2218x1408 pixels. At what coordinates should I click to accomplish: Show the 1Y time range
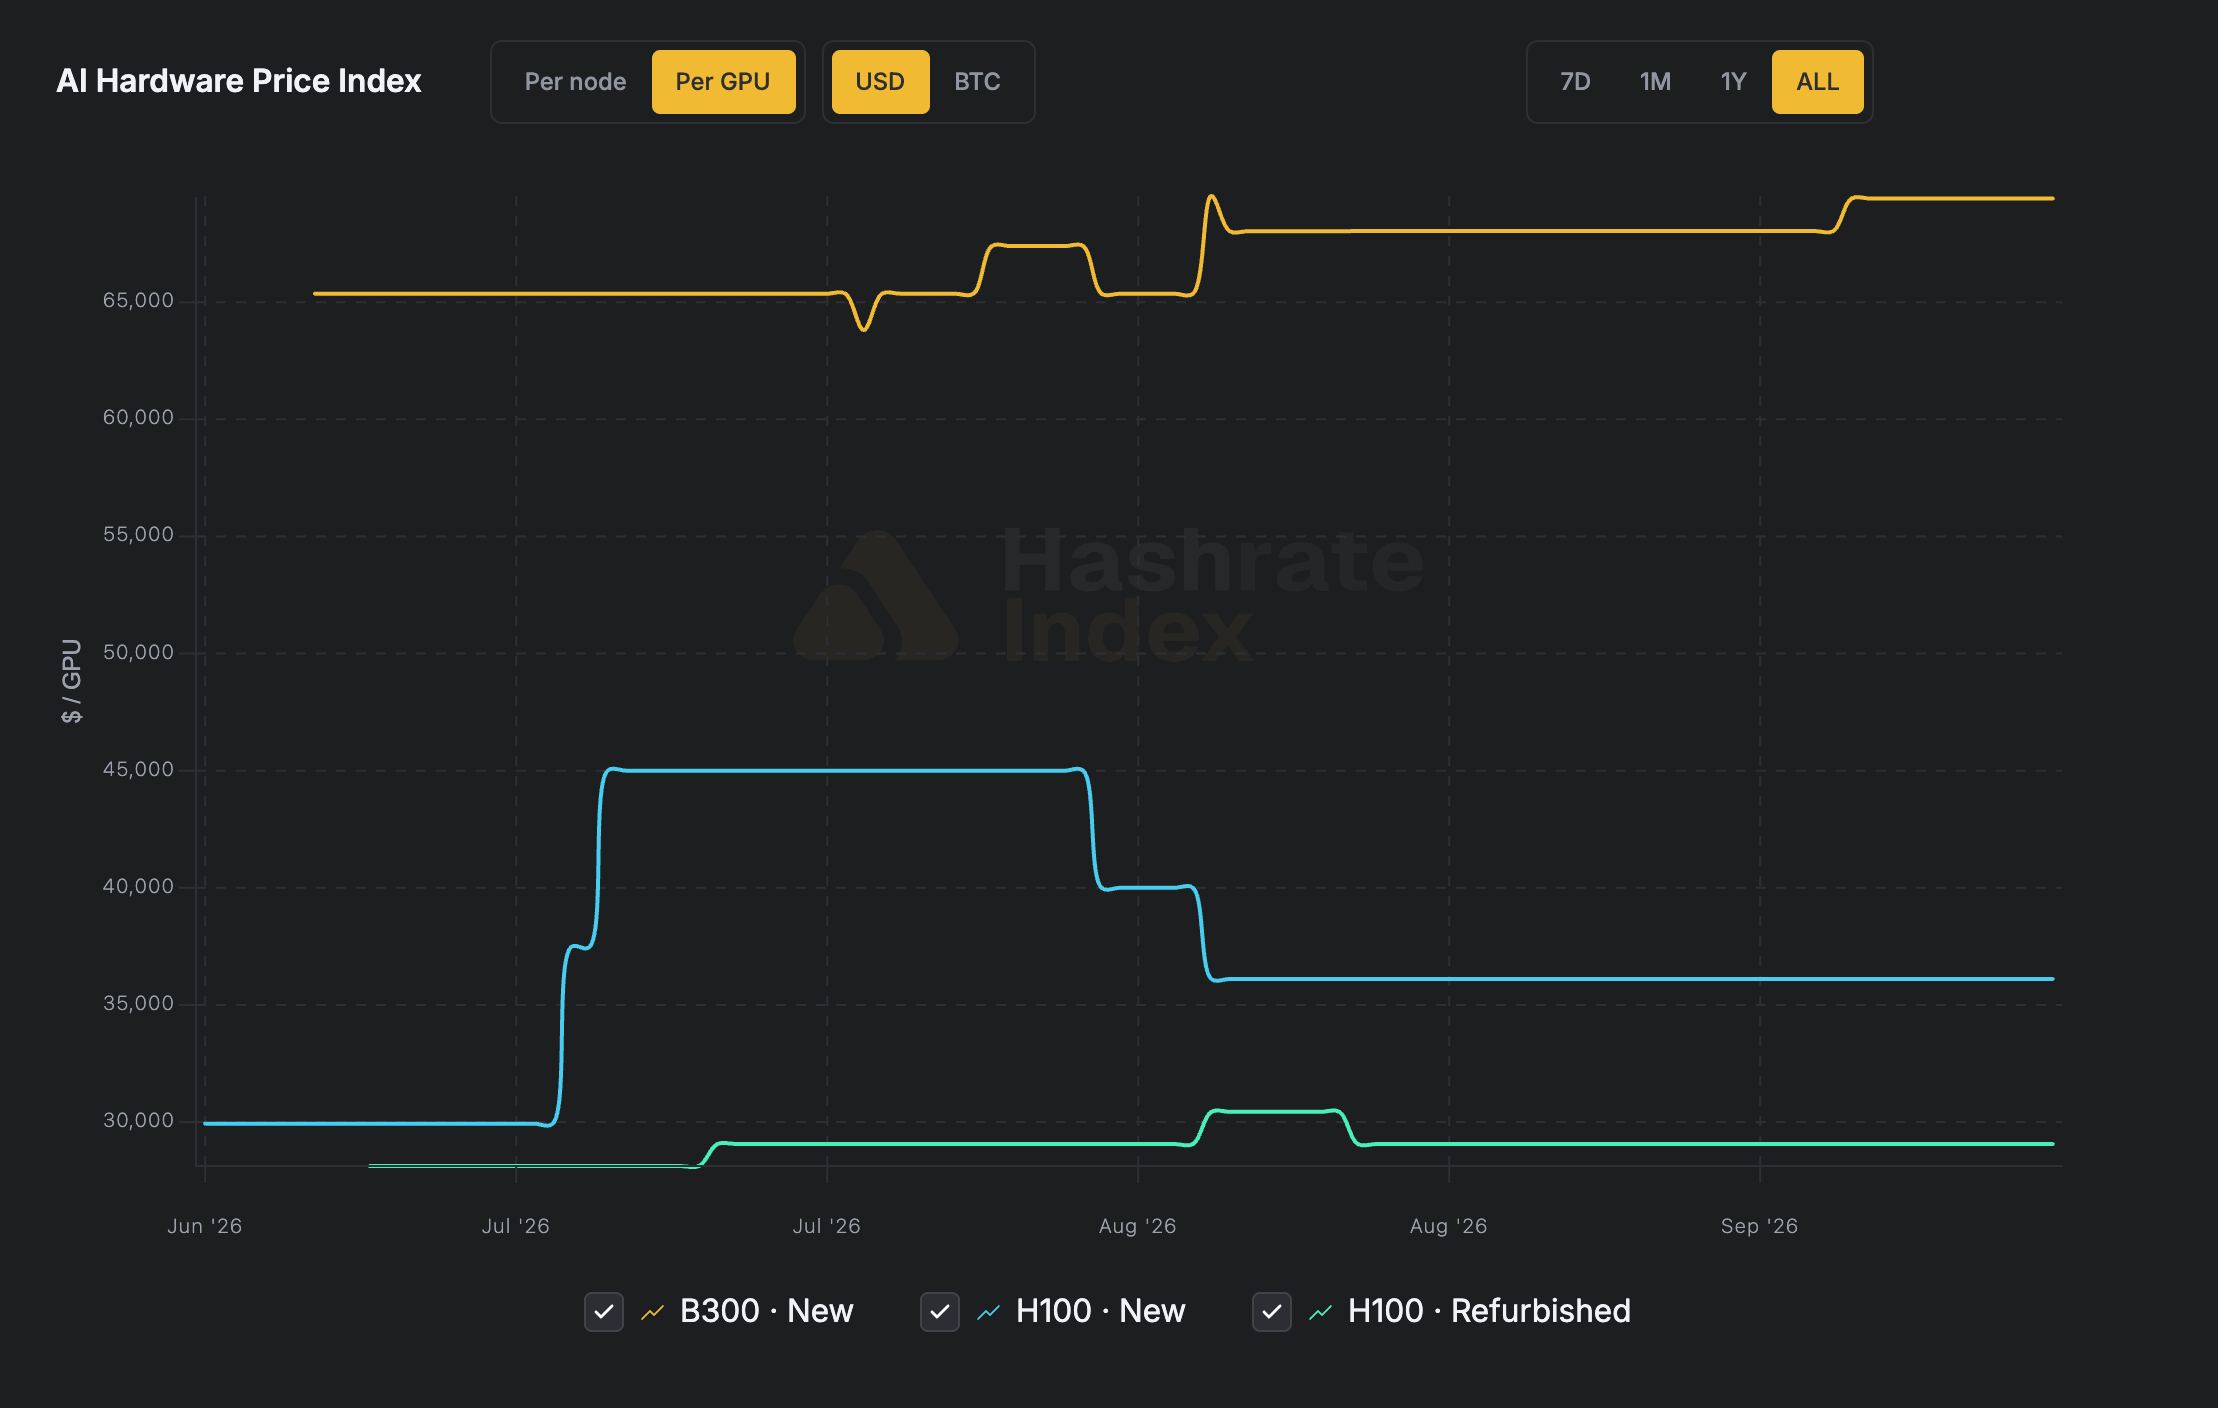click(1733, 82)
